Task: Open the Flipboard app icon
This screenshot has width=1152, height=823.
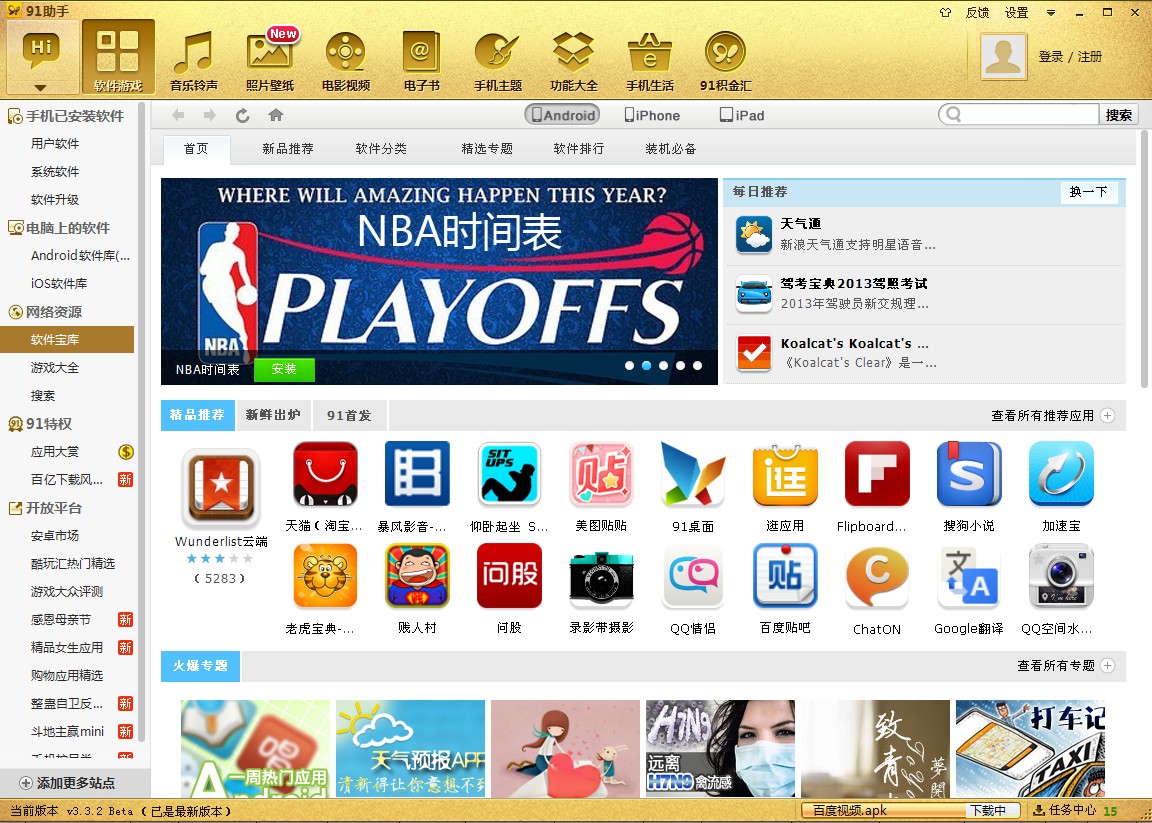Action: (x=877, y=474)
